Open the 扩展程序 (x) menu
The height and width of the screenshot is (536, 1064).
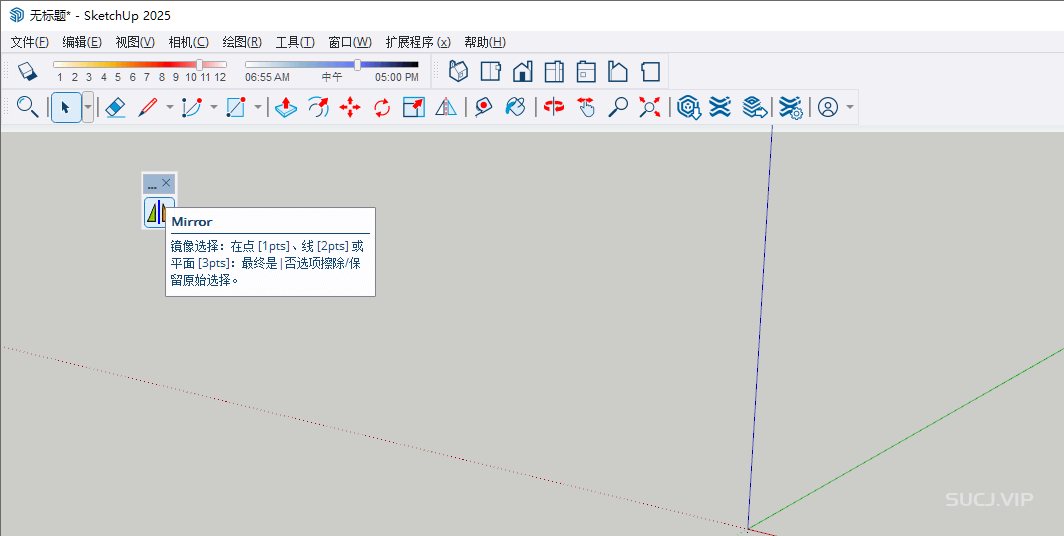point(418,42)
